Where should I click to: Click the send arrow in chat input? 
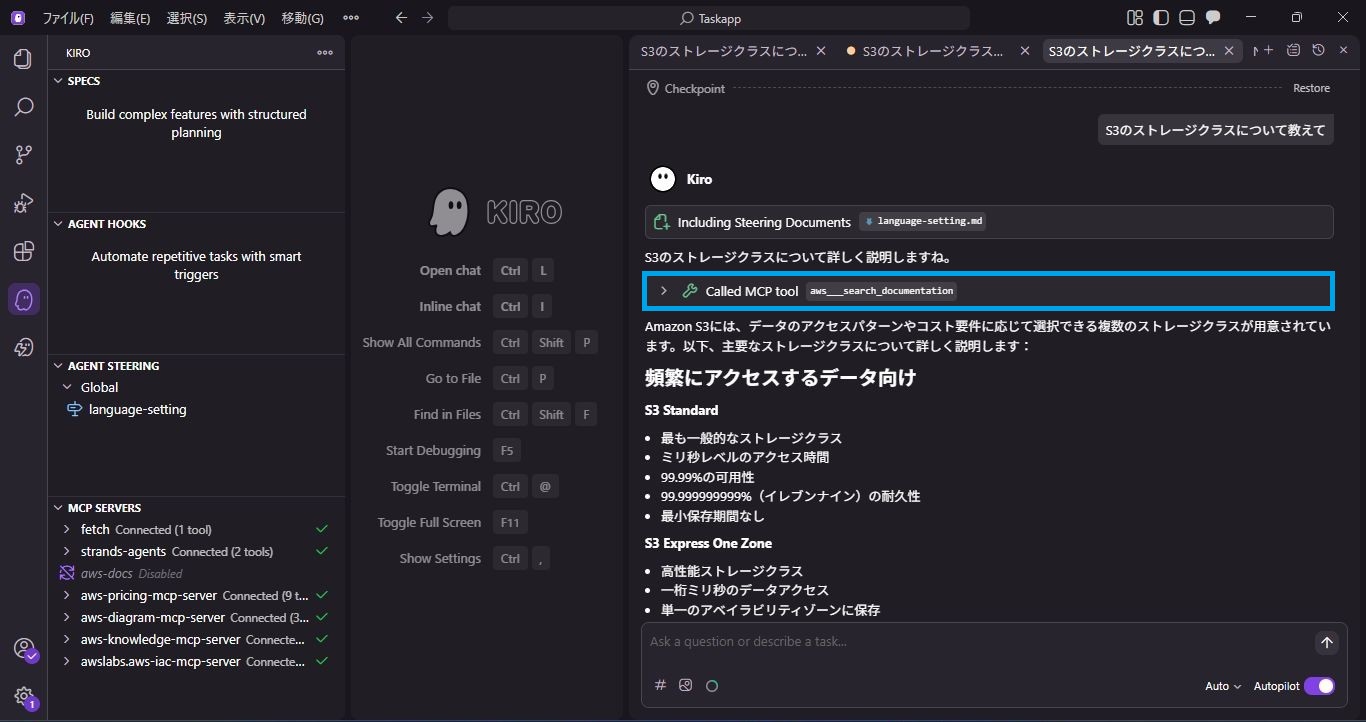pyautogui.click(x=1326, y=642)
